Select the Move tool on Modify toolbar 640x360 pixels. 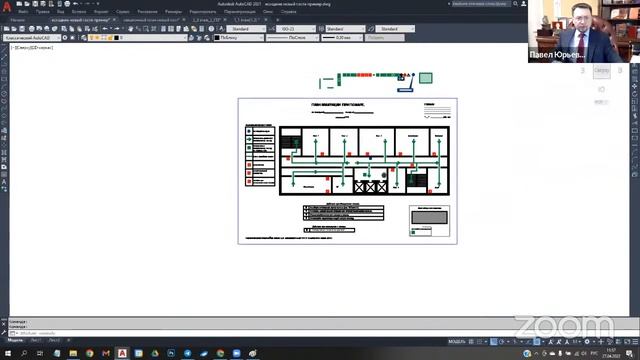click(x=635, y=86)
